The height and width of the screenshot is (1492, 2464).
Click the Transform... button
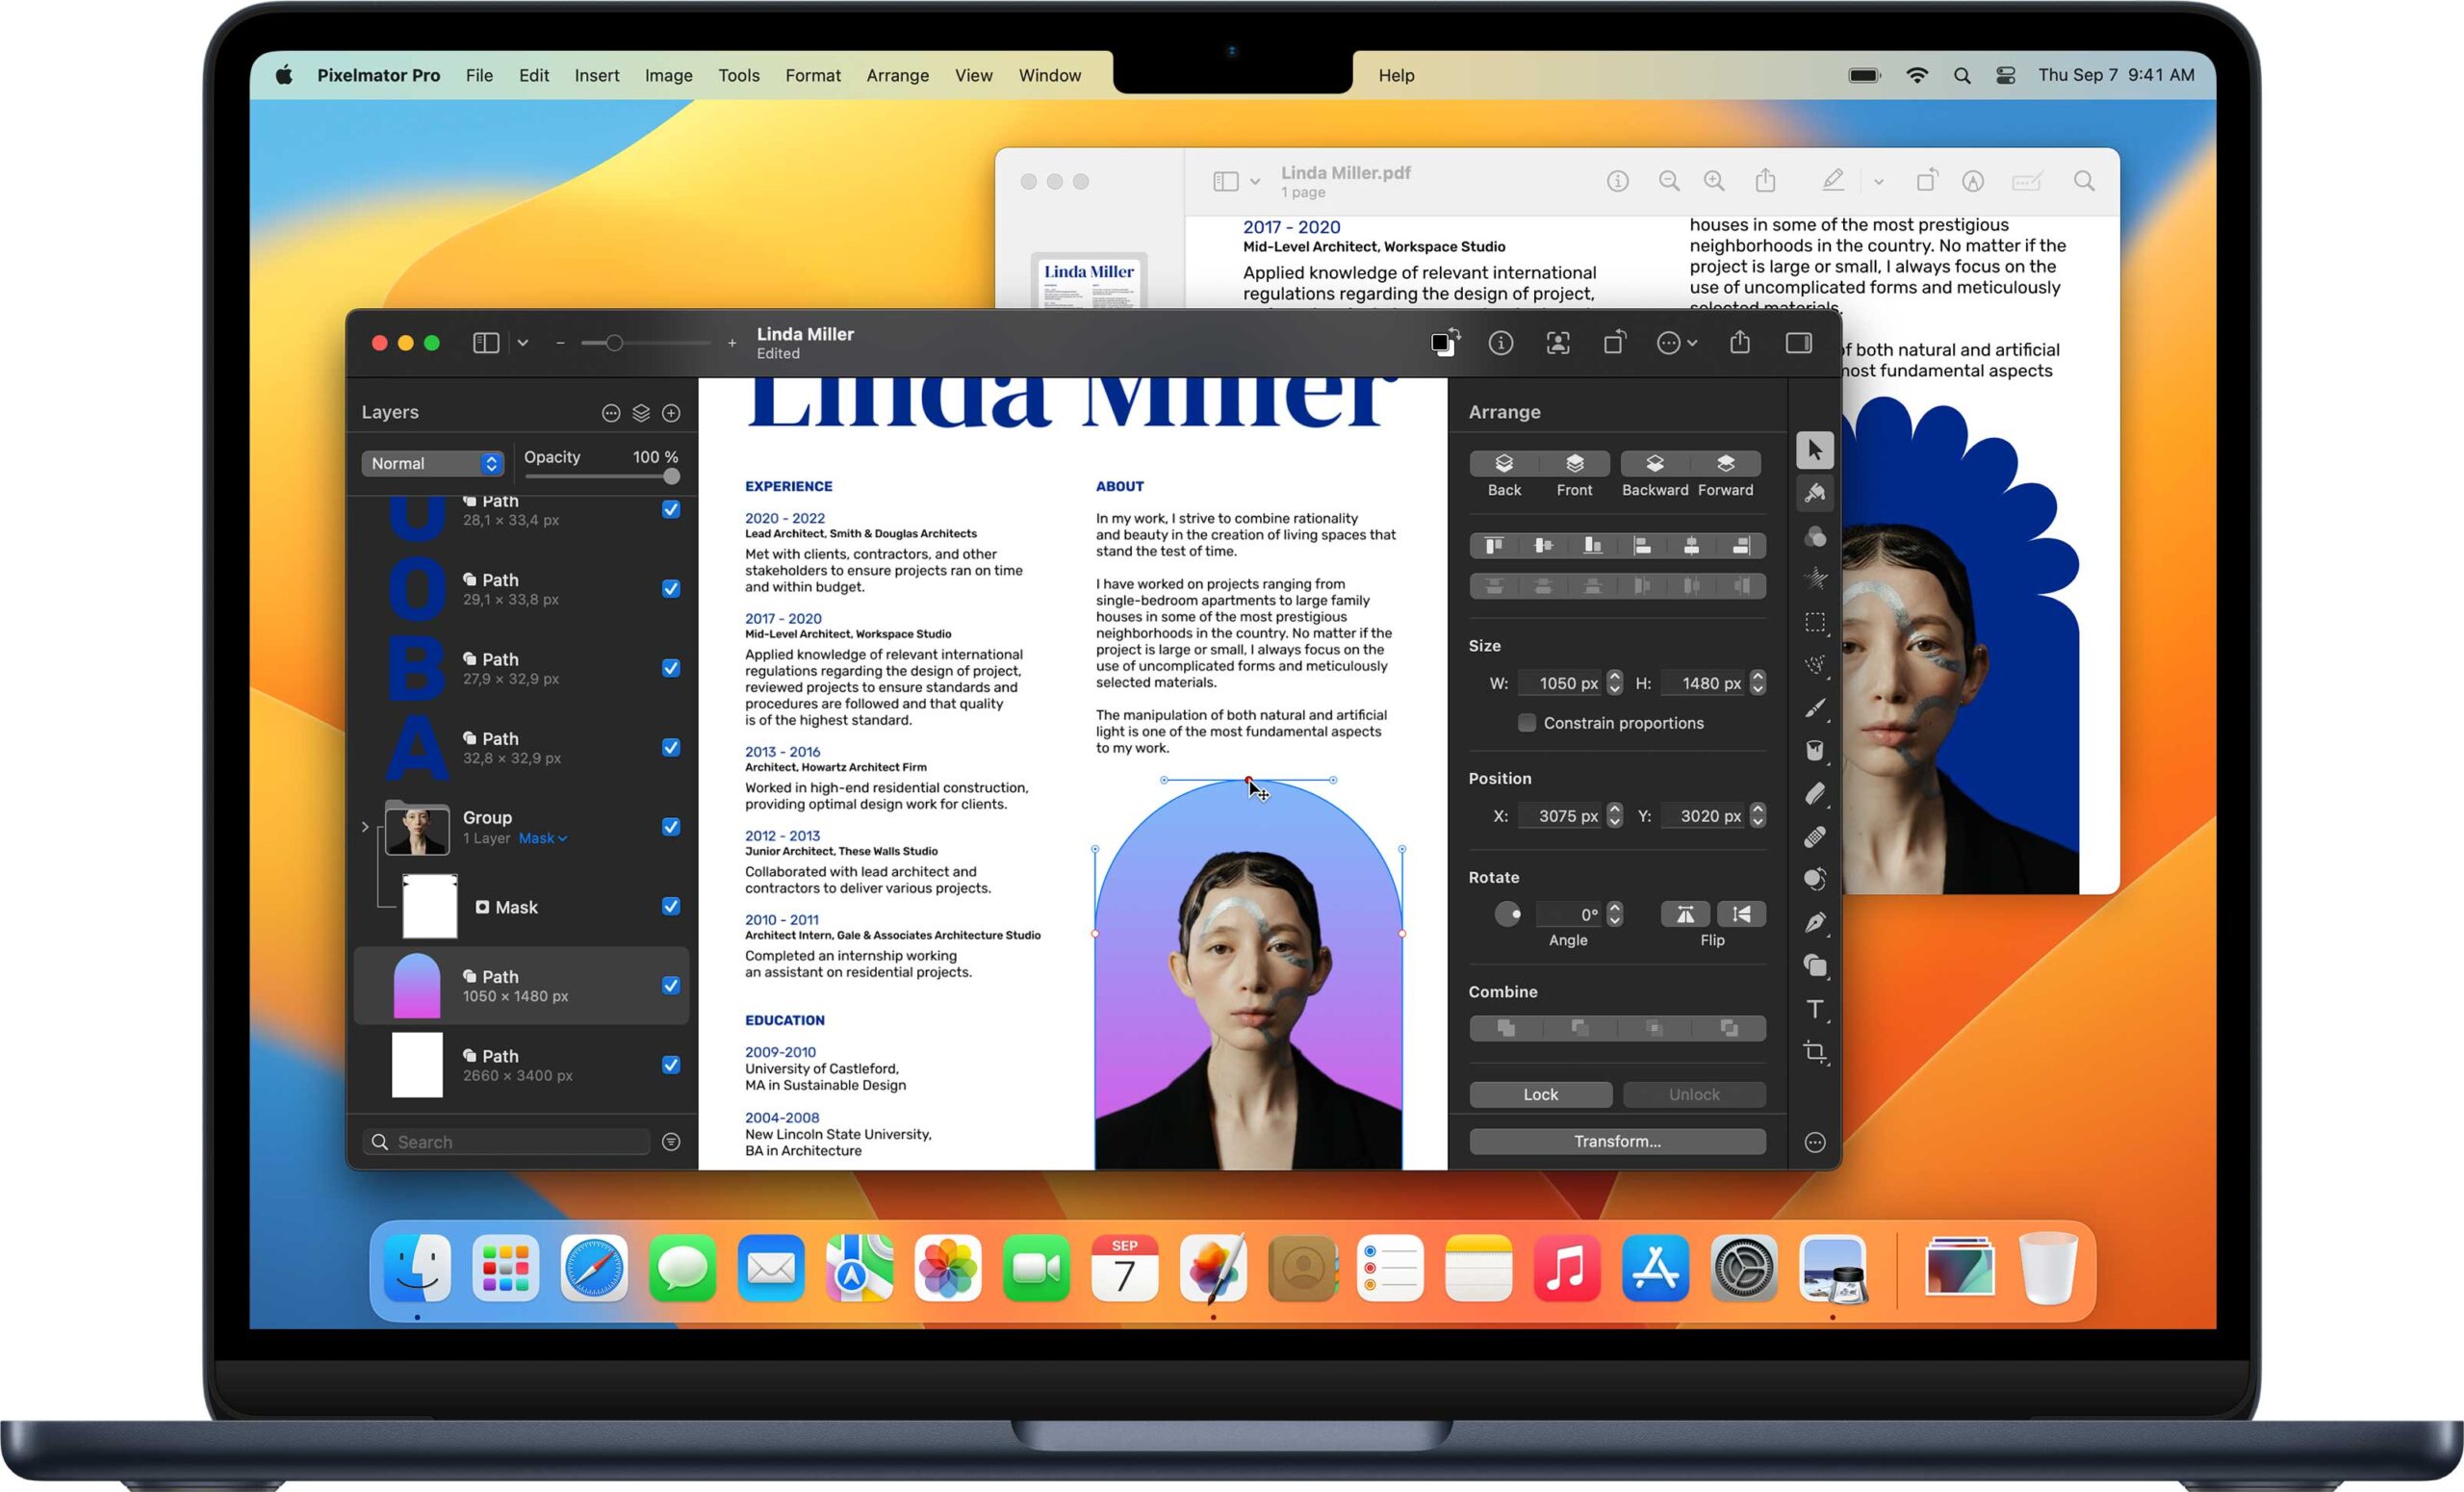(x=1616, y=1141)
